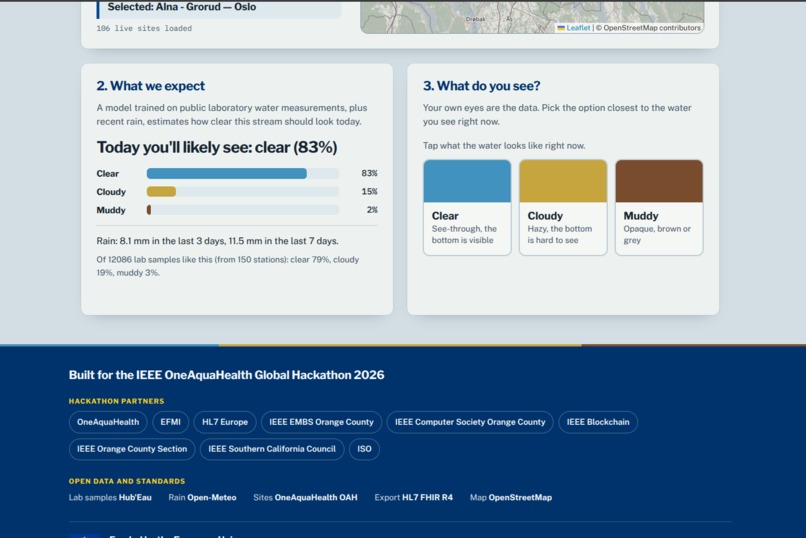Click the '15%' value
The image size is (806, 538).
tap(369, 192)
